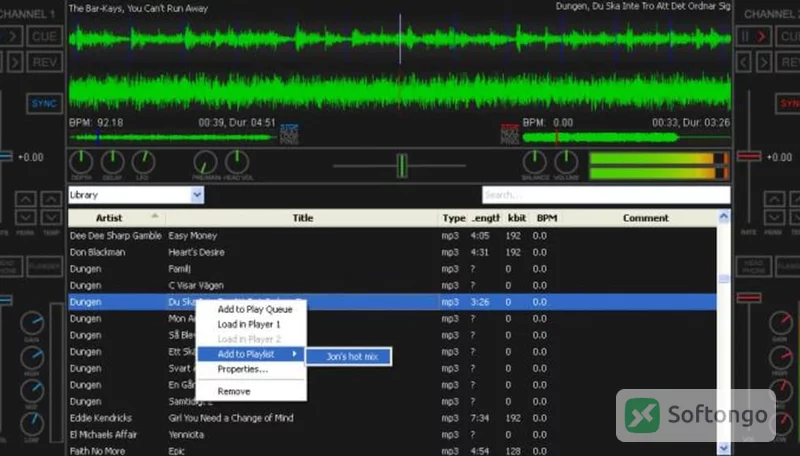Click the crossfader handle
Viewport: 800px width, 456px height.
pos(402,166)
